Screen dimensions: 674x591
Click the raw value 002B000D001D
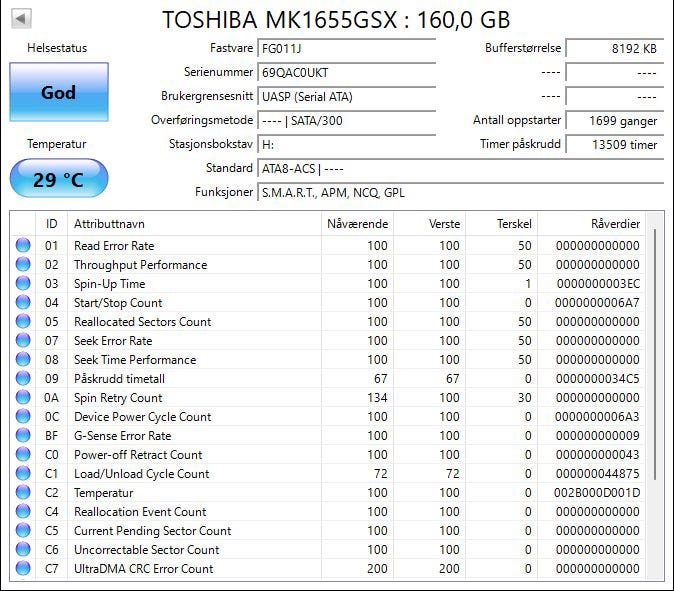coord(597,493)
